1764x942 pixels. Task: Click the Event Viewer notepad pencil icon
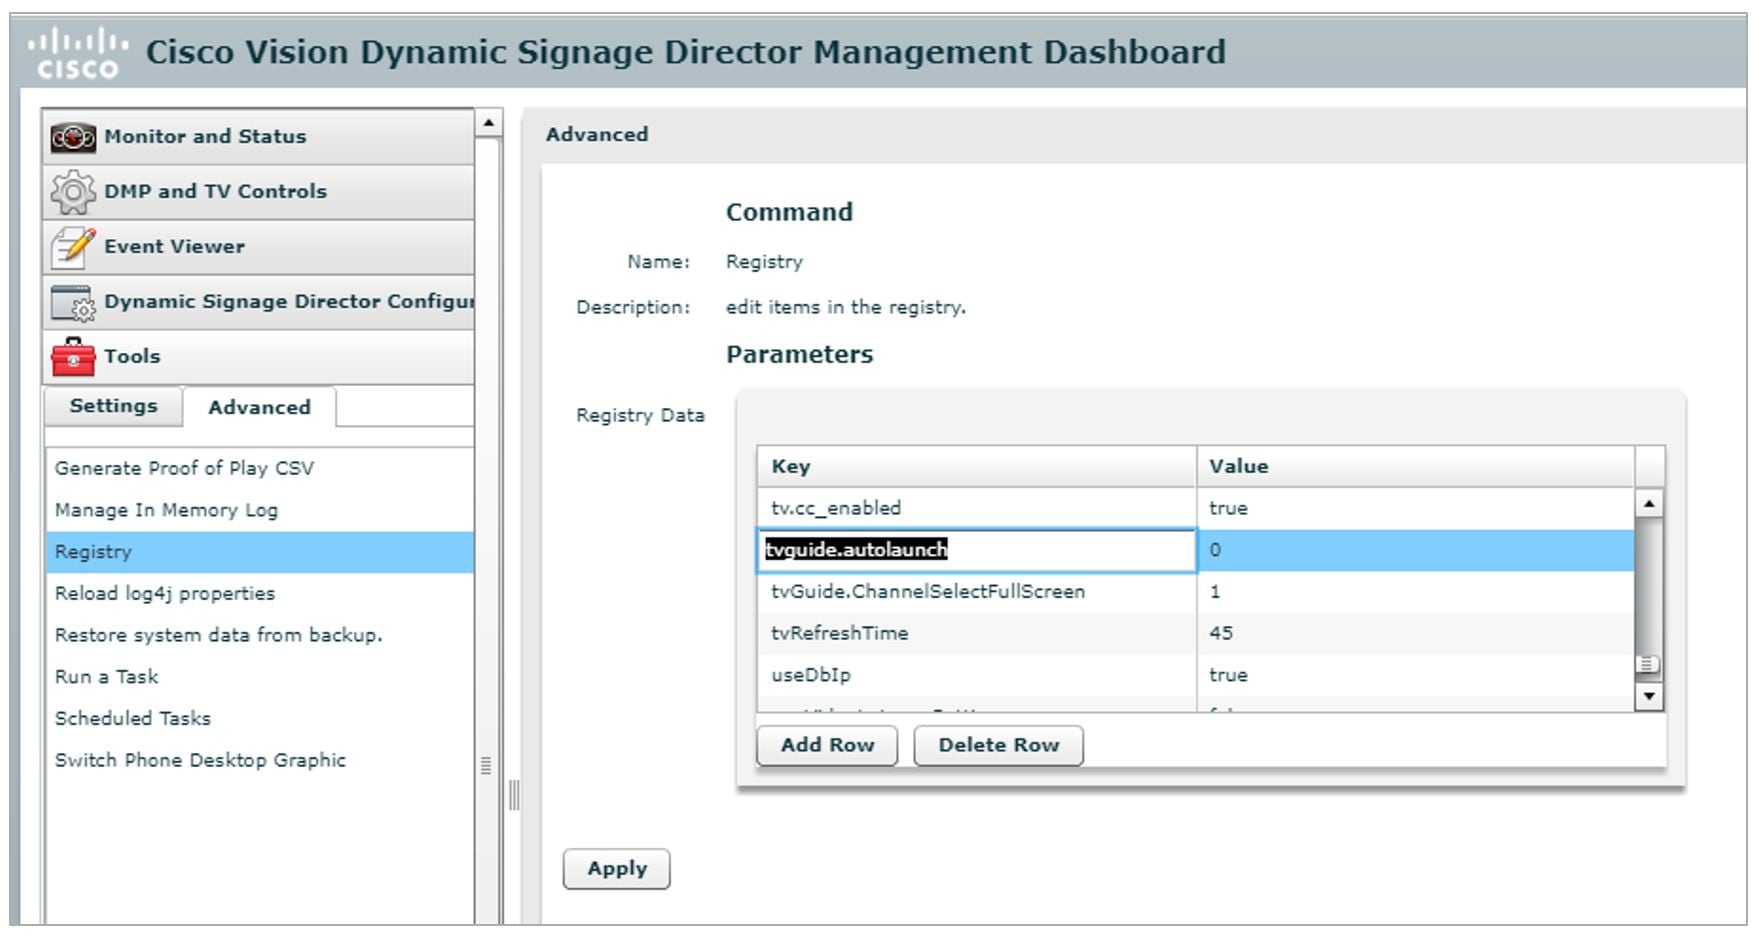73,247
